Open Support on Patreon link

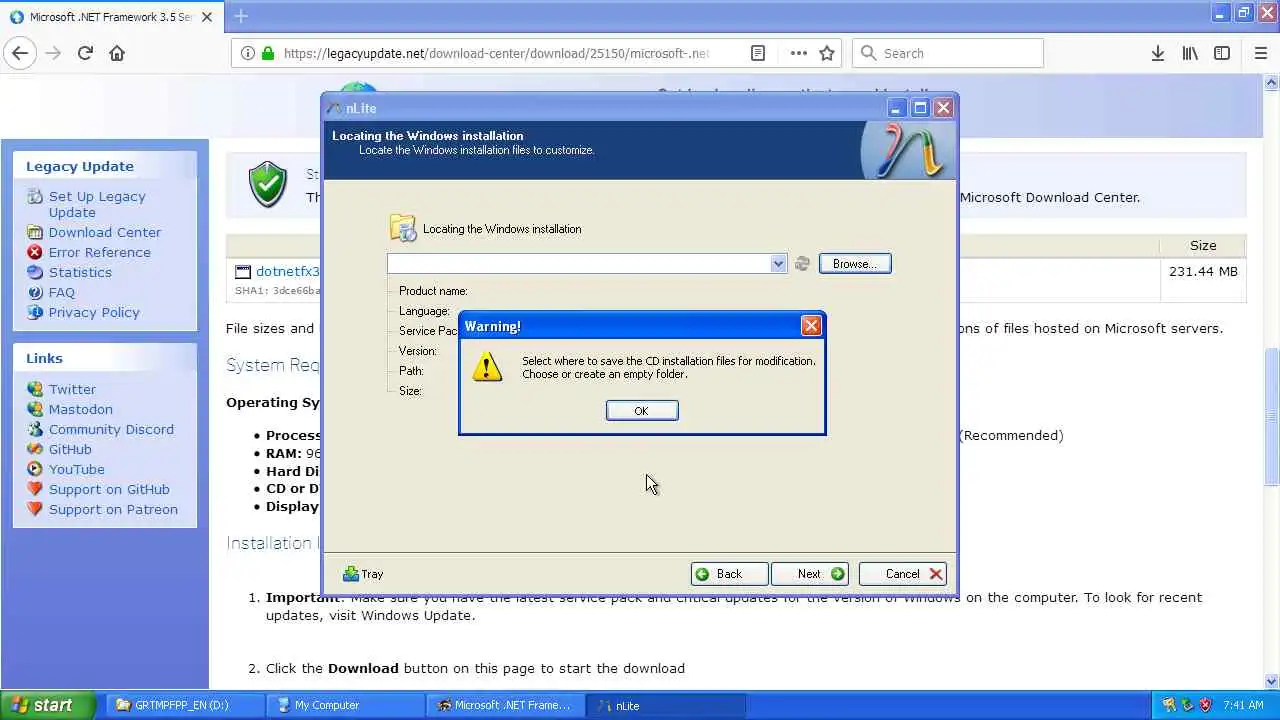pos(113,509)
